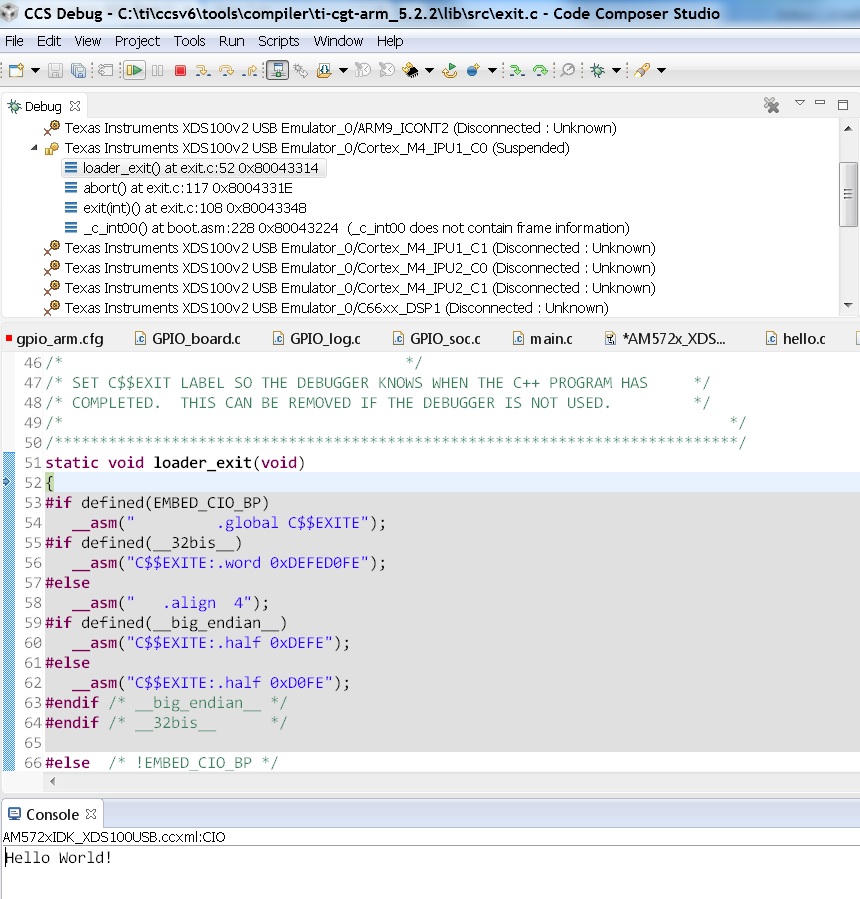
Task: Click the green Resume button in toolbar
Action: pyautogui.click(x=133, y=70)
